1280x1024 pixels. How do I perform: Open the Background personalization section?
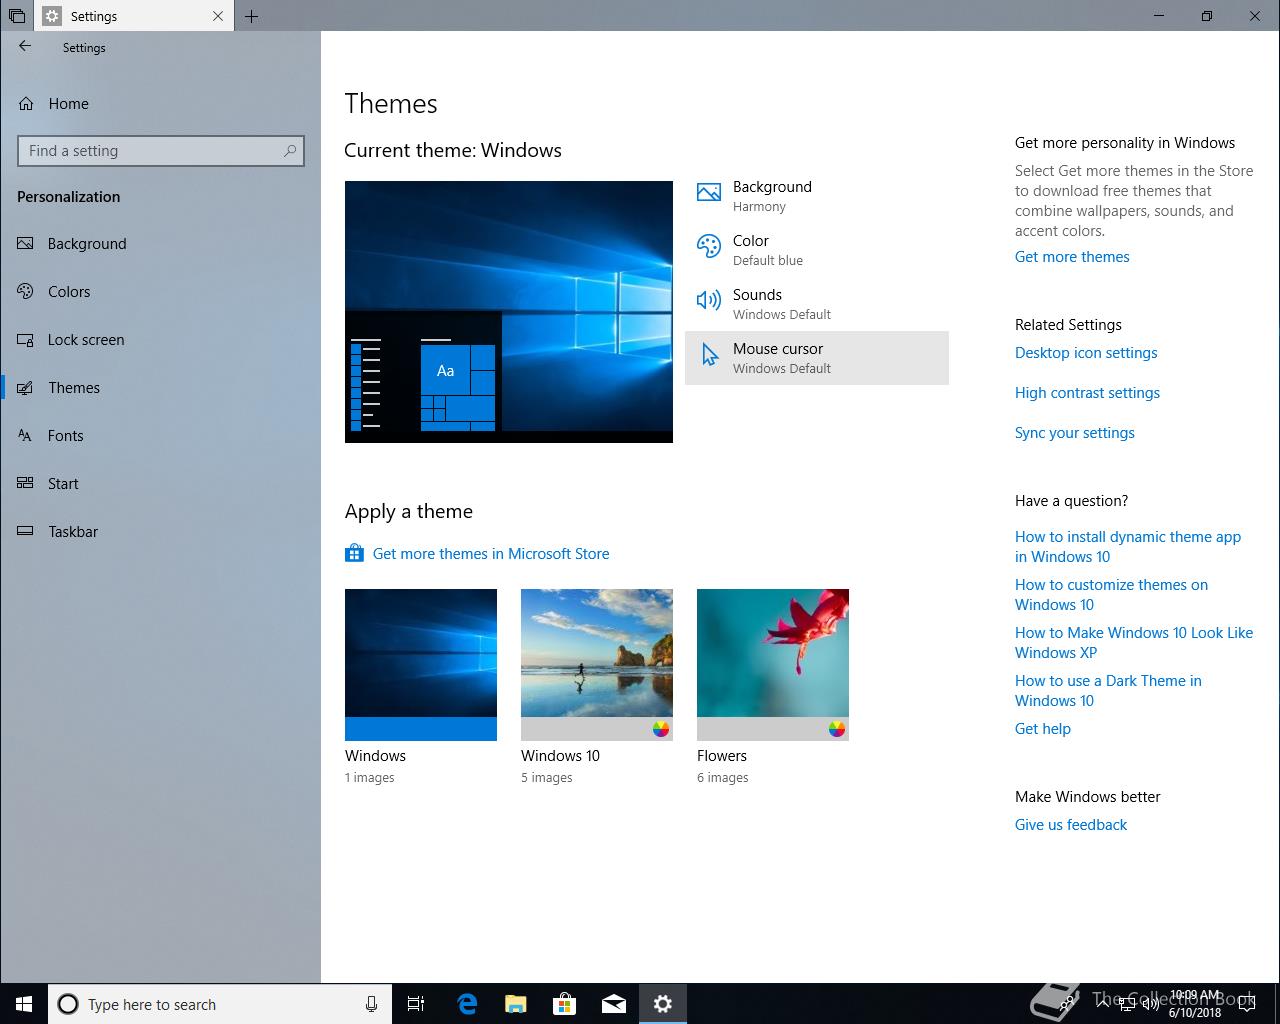tap(161, 244)
